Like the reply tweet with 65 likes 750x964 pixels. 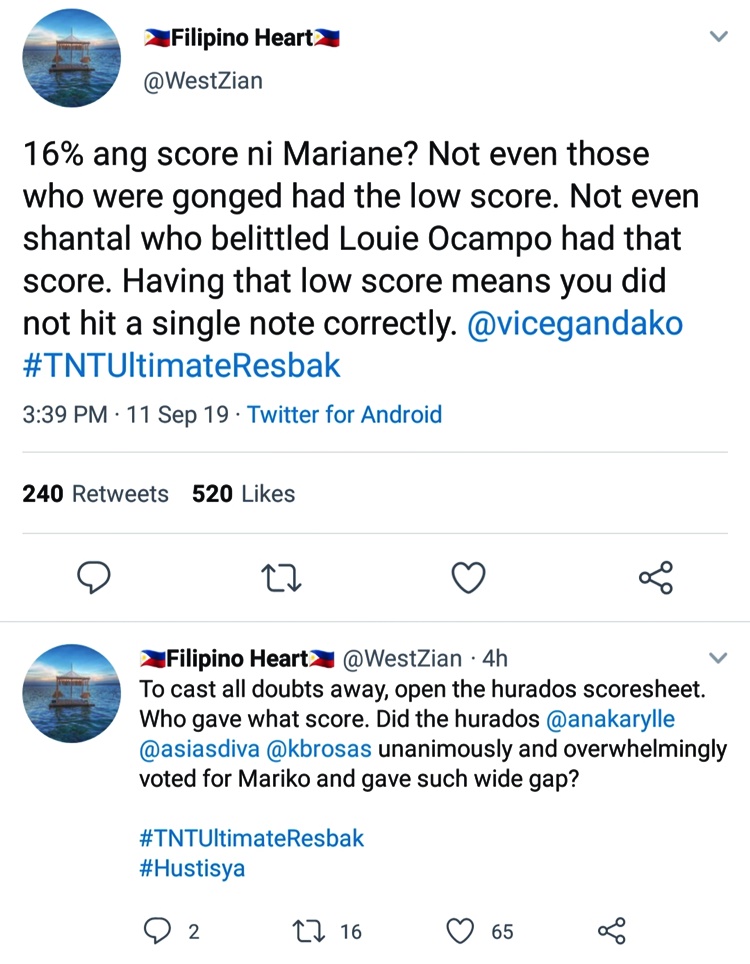[460, 931]
